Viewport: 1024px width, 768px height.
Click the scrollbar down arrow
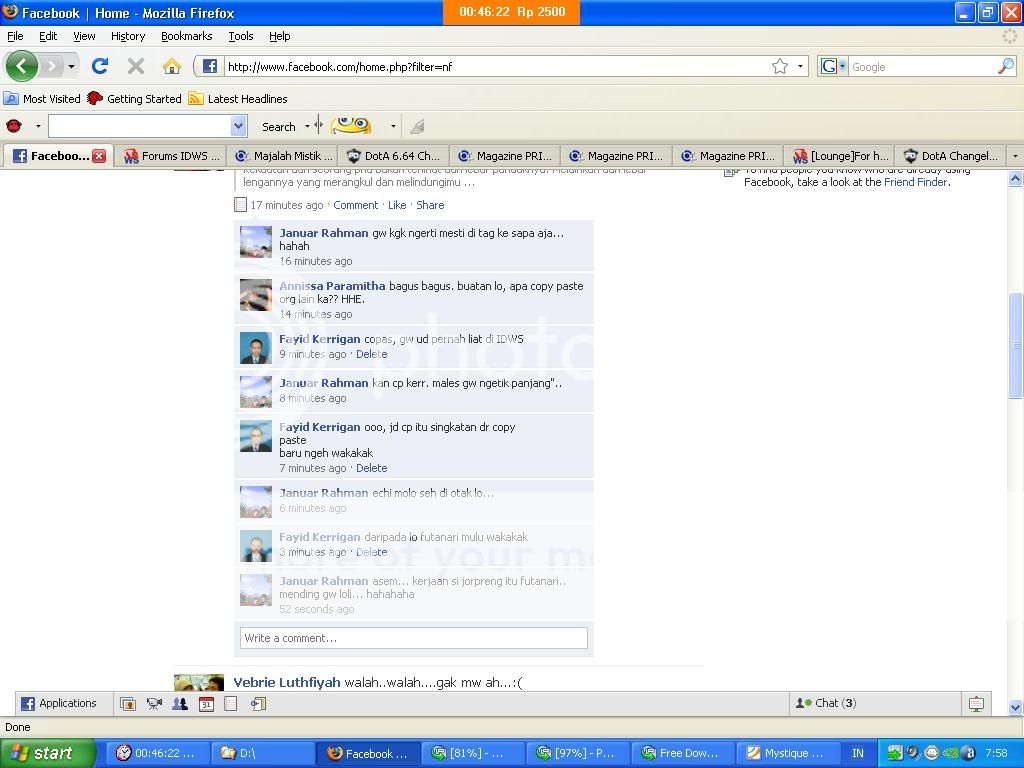coord(1016,707)
